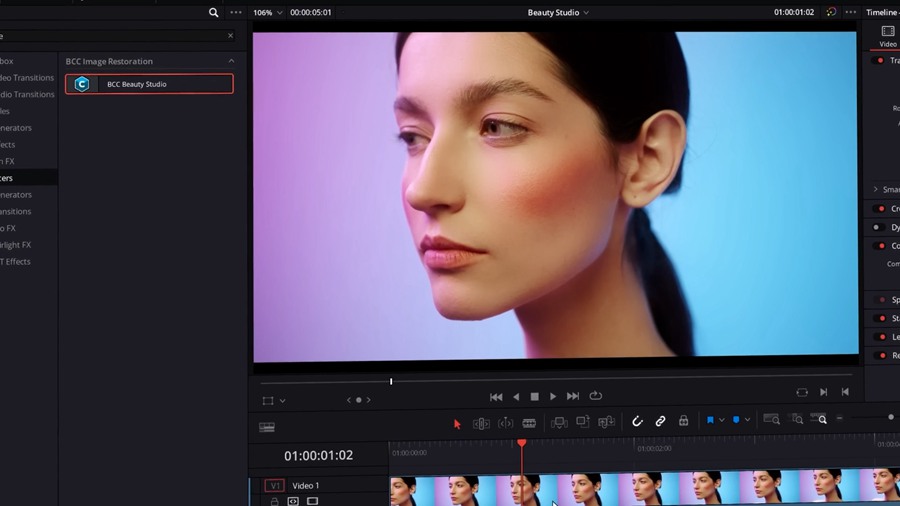Open the 106% viewer zoom dropdown
Viewport: 900px width, 506px height.
pos(267,12)
